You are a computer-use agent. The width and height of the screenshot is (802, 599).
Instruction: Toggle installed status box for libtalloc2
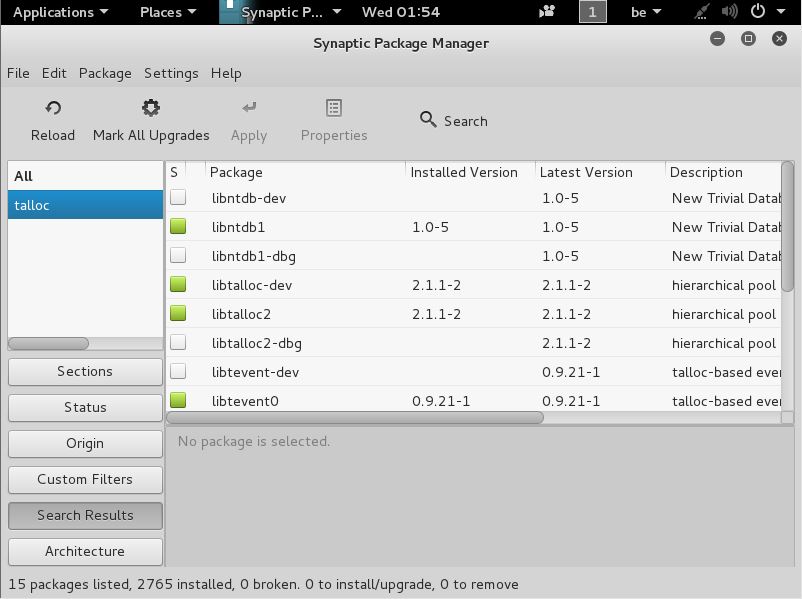tap(178, 313)
